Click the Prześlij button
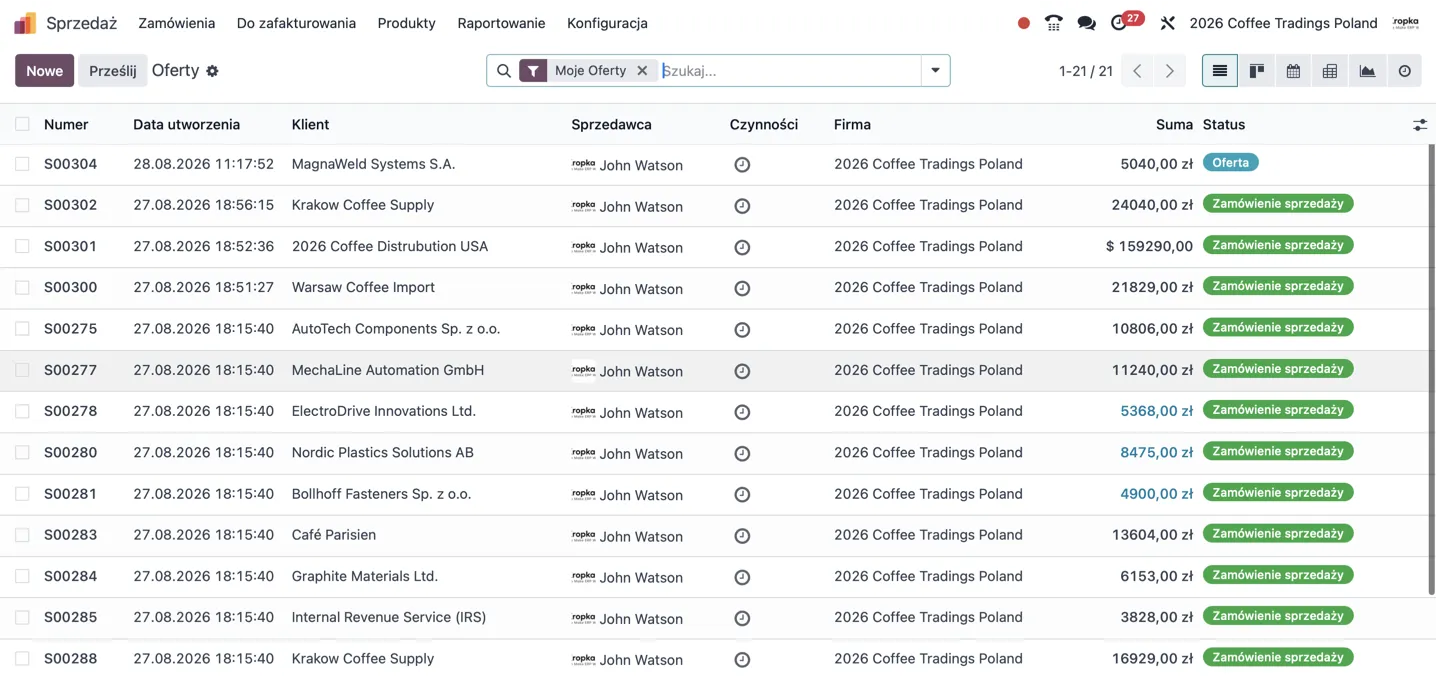1437x679 pixels. (x=112, y=71)
